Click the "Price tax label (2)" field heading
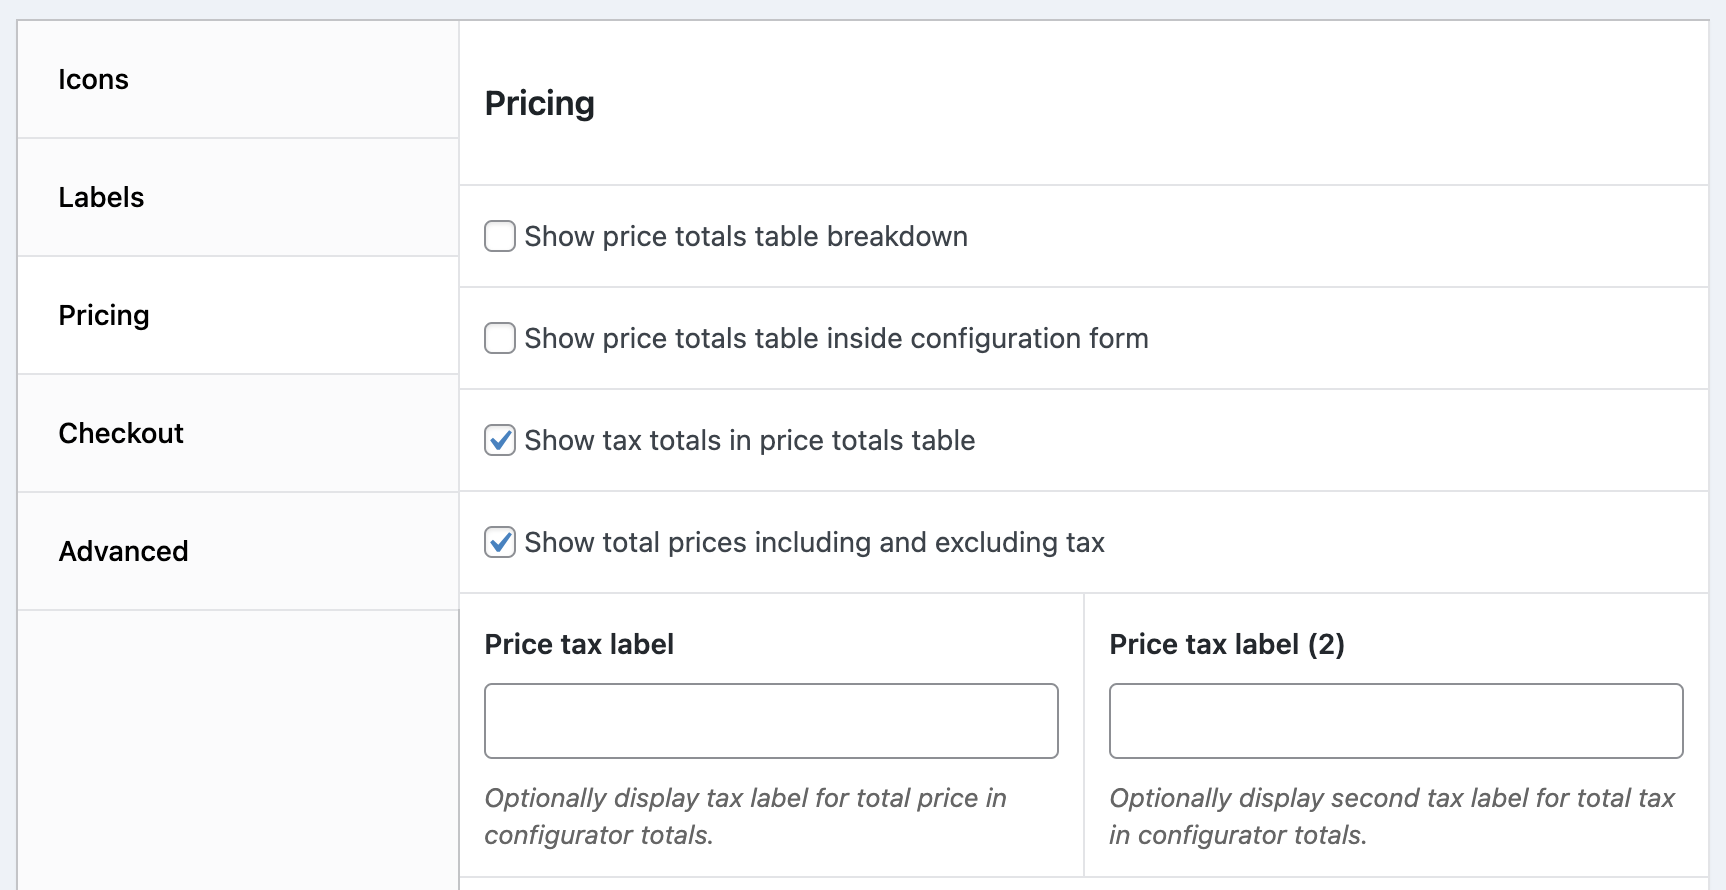This screenshot has width=1726, height=890. click(1227, 645)
